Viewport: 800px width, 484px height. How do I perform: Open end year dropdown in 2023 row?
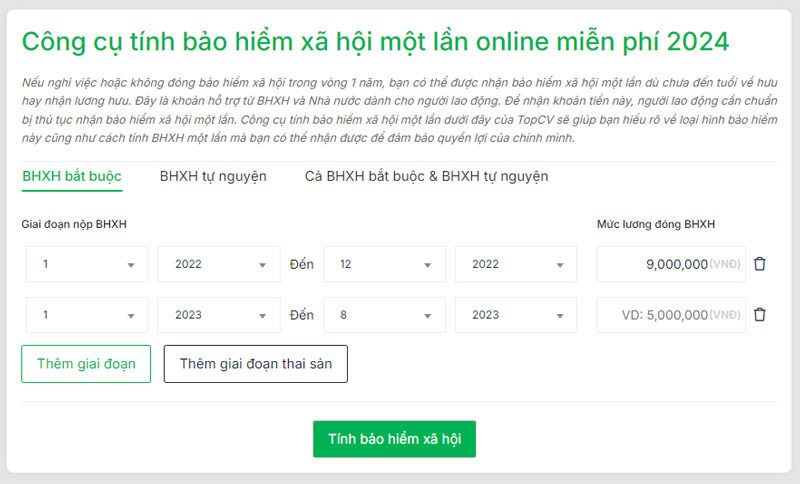[x=516, y=315]
